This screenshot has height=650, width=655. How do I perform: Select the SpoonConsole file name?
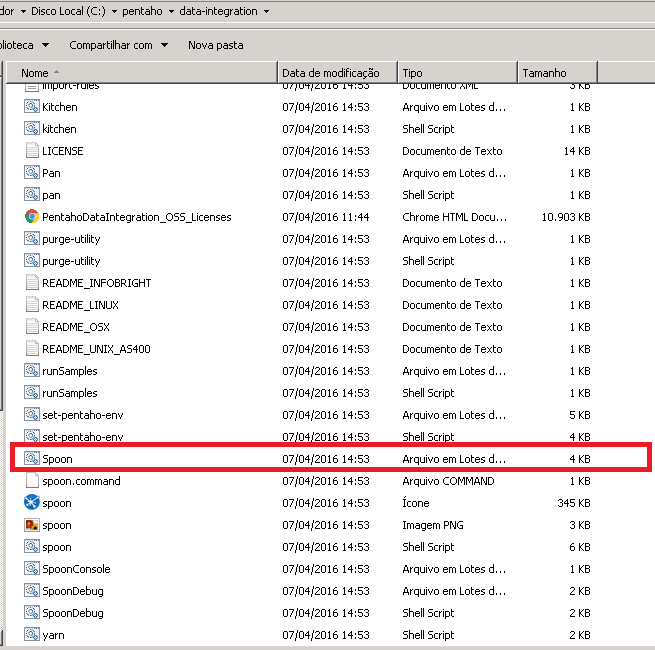coord(76,569)
